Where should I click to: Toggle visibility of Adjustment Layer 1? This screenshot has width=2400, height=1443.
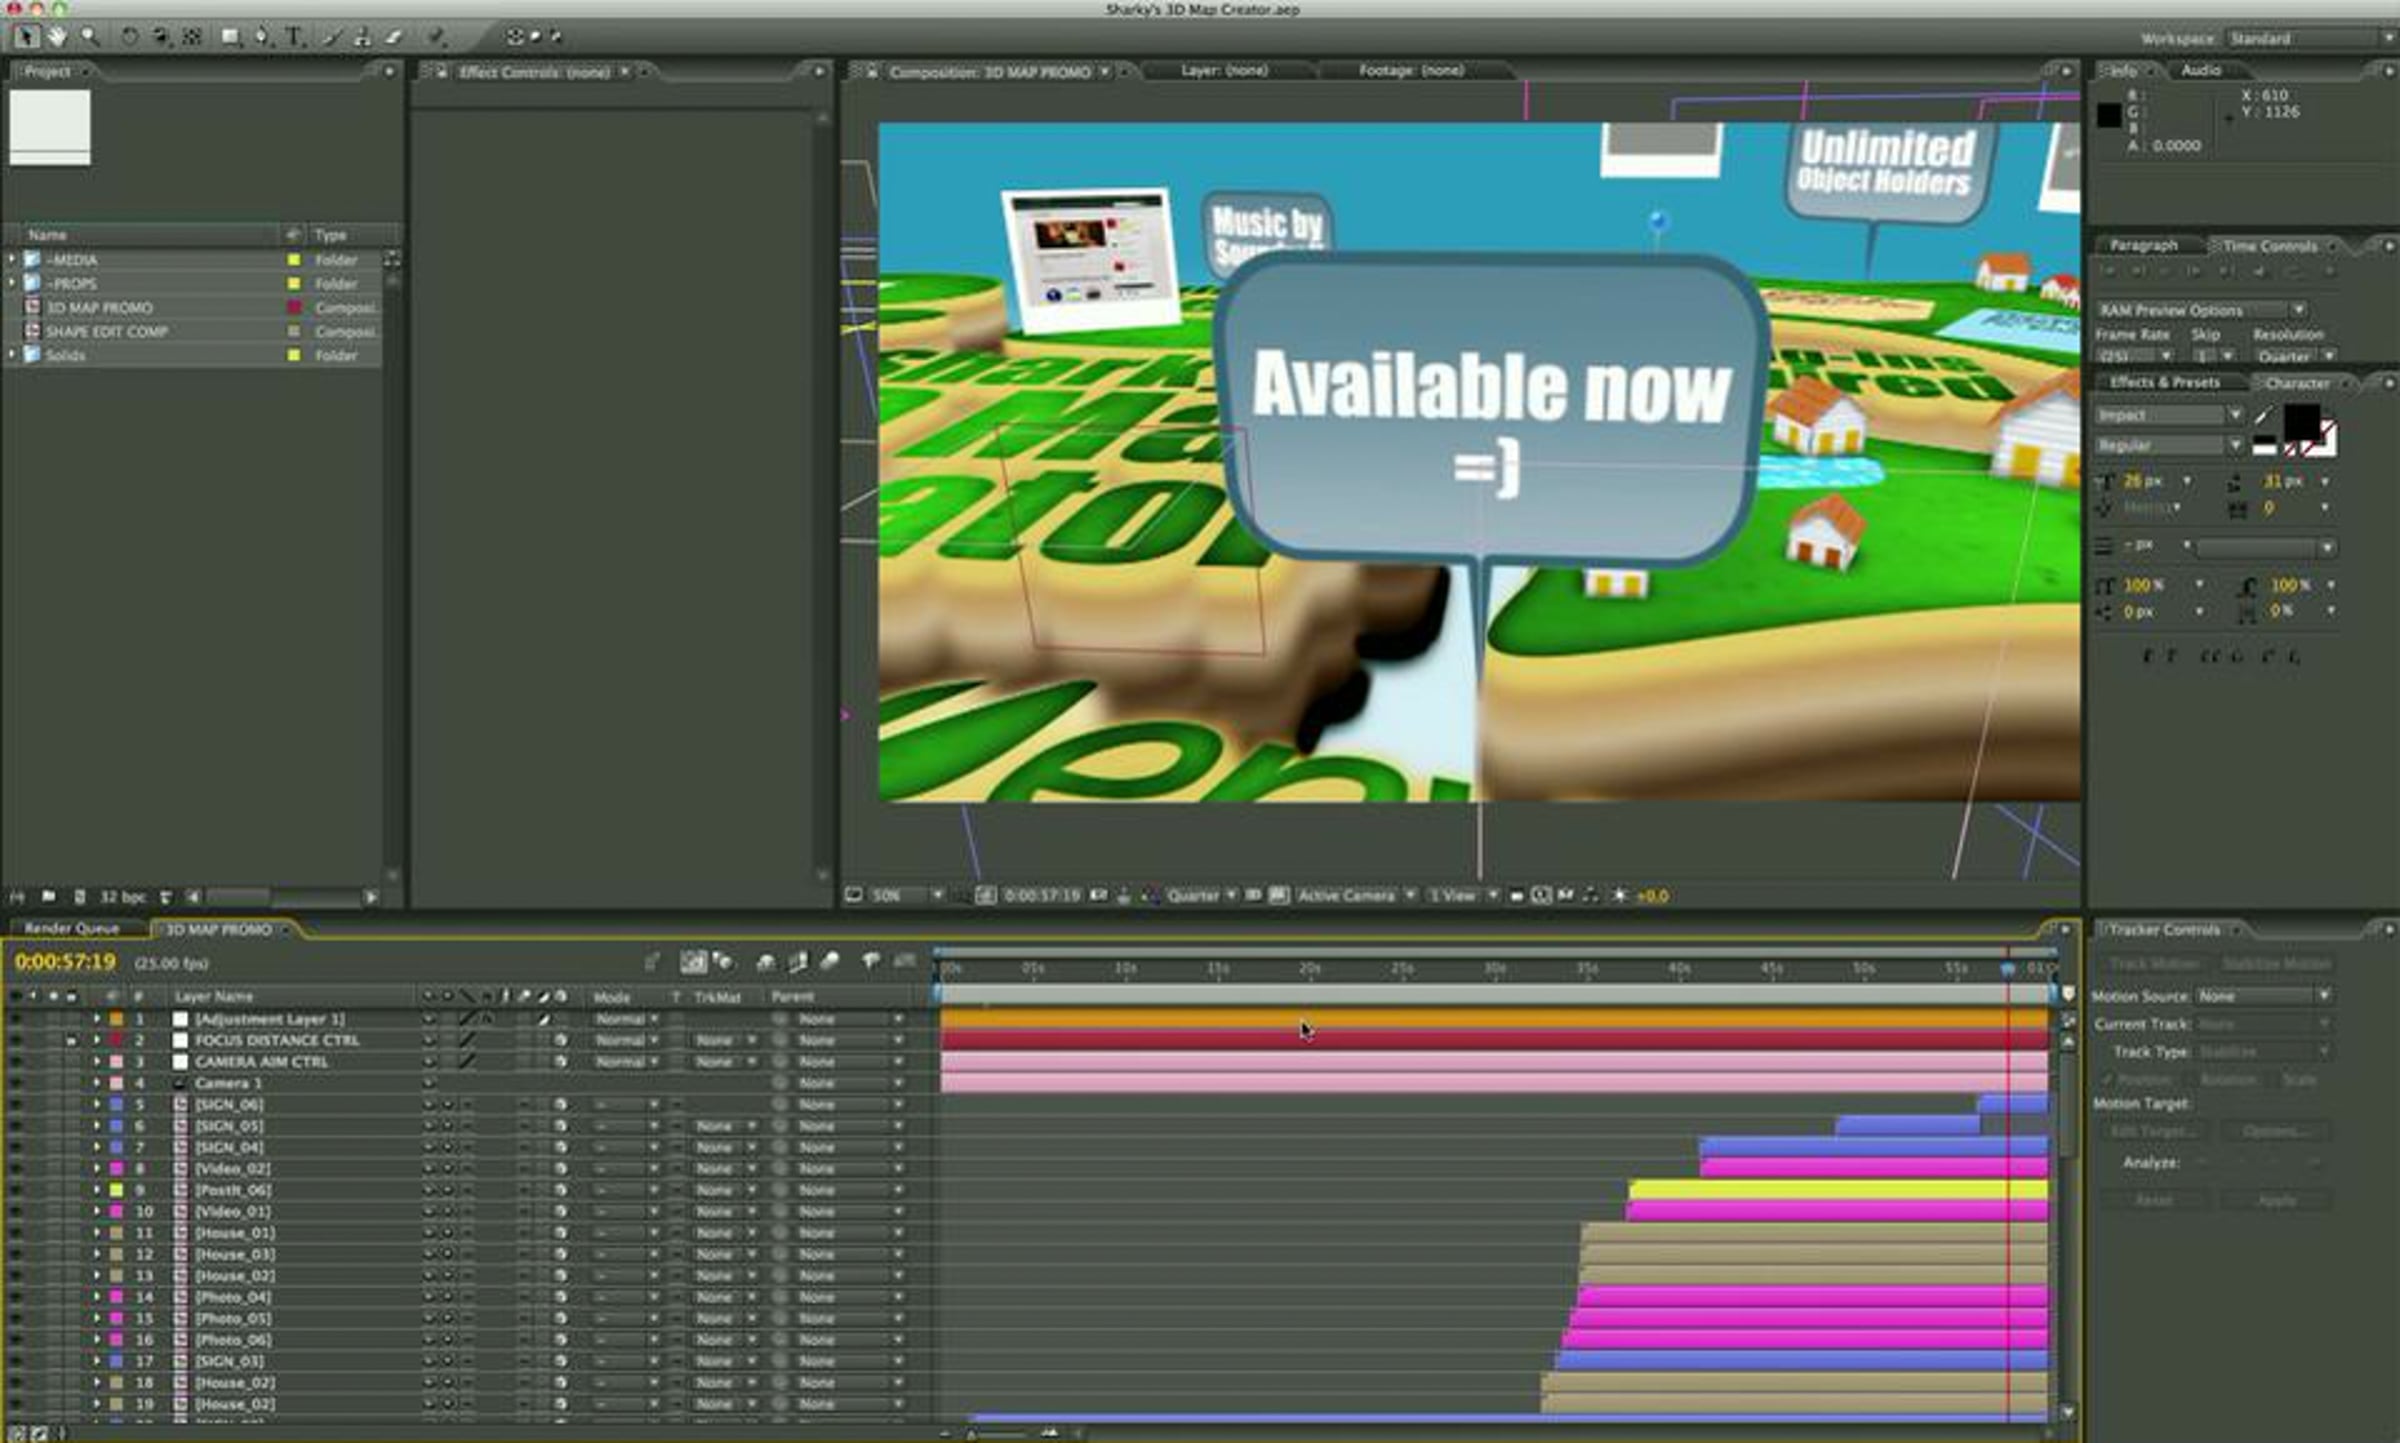pyautogui.click(x=15, y=1019)
